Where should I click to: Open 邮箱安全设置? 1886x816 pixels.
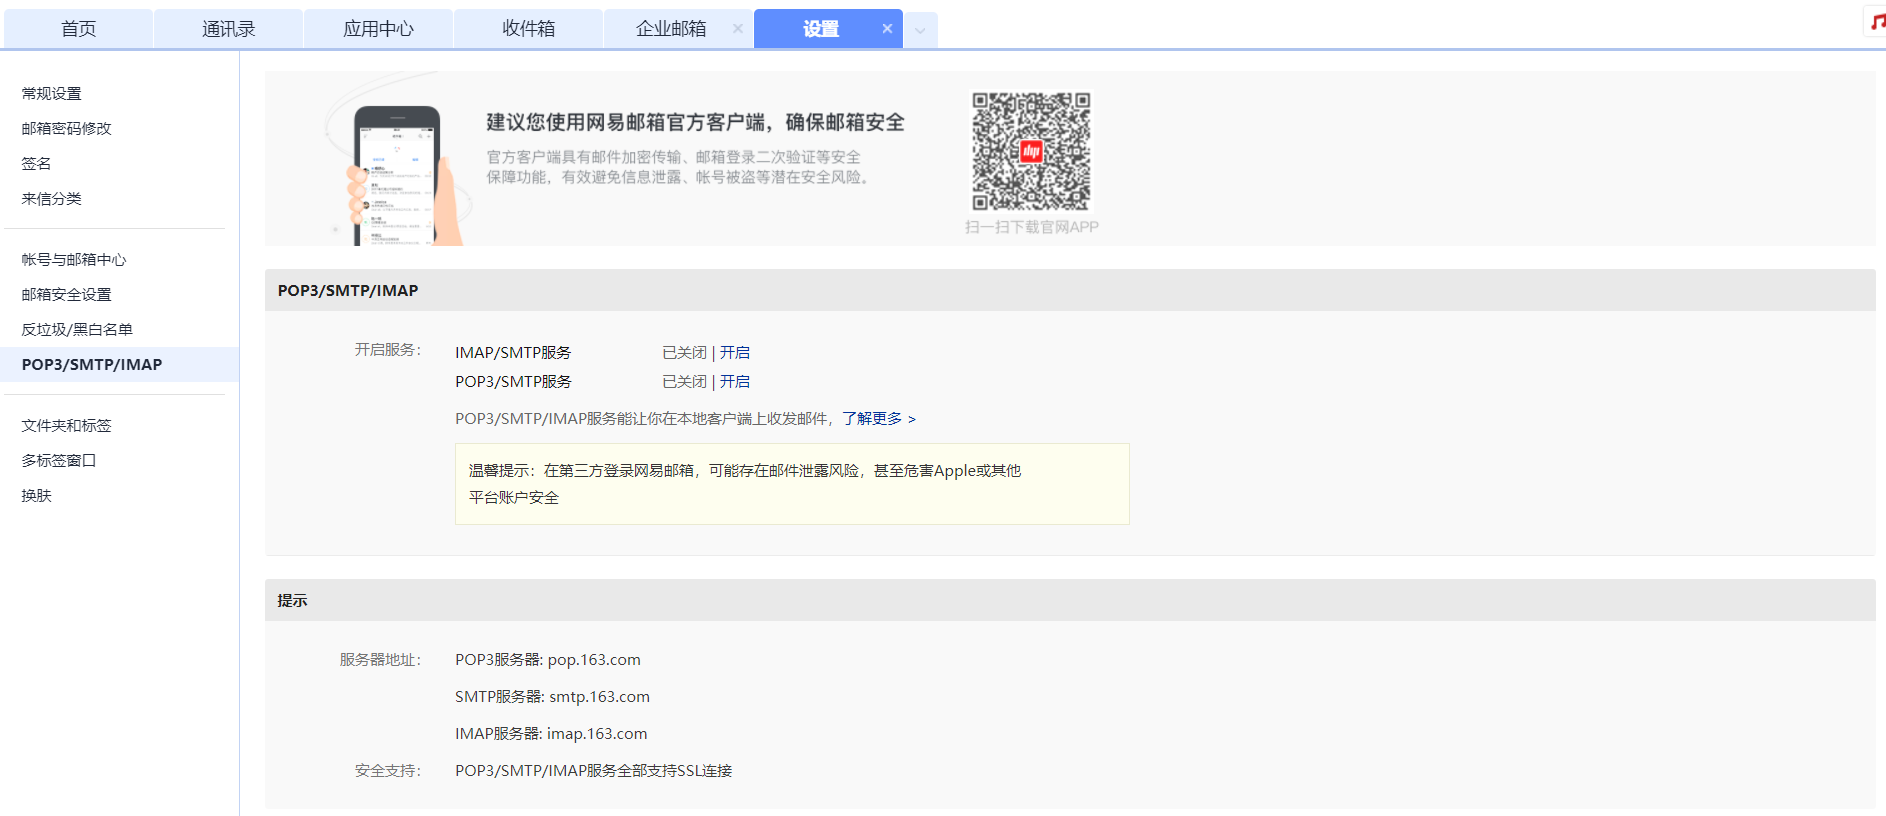[67, 294]
